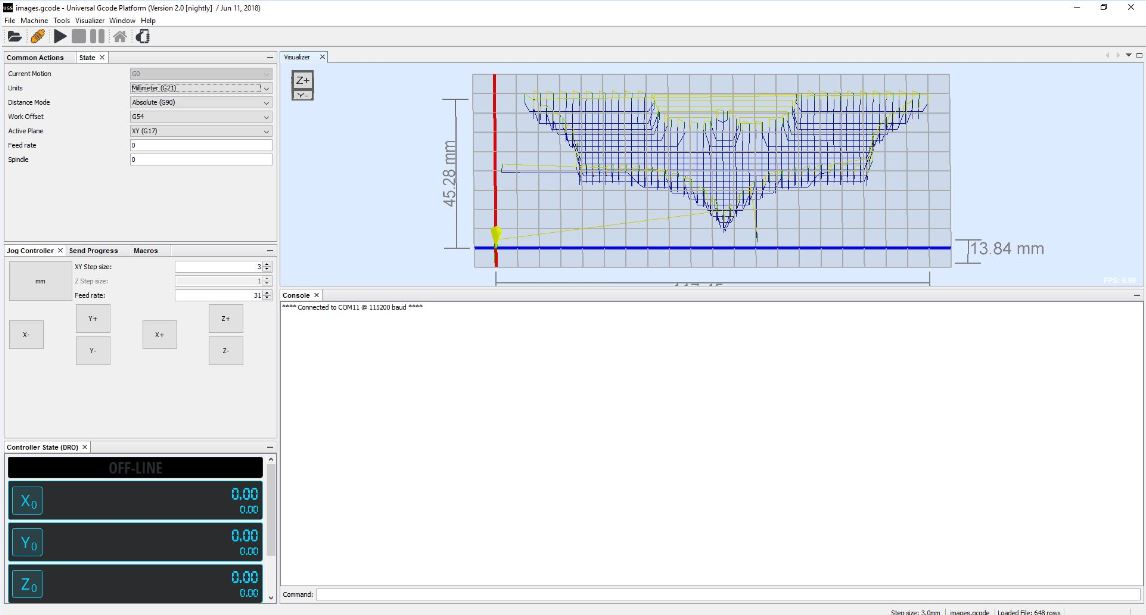
Task: Click the Feed rate field in State panel
Action: [201, 145]
